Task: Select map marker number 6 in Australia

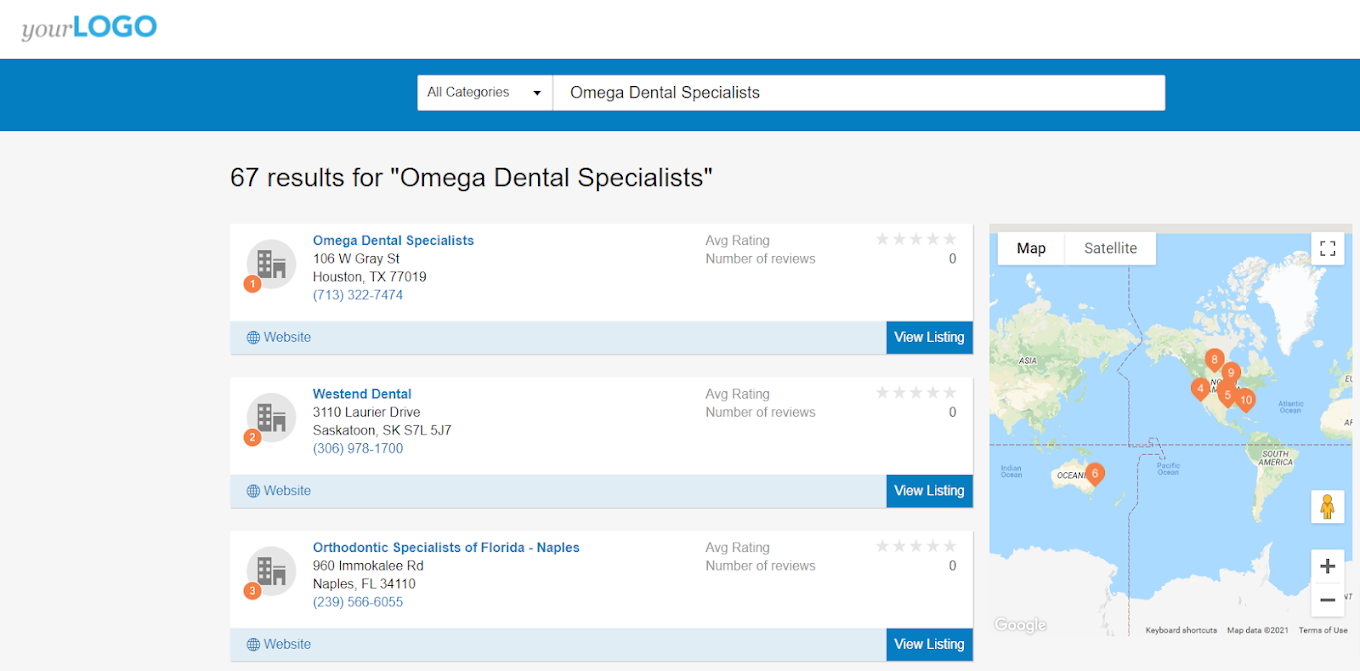Action: coord(1095,474)
